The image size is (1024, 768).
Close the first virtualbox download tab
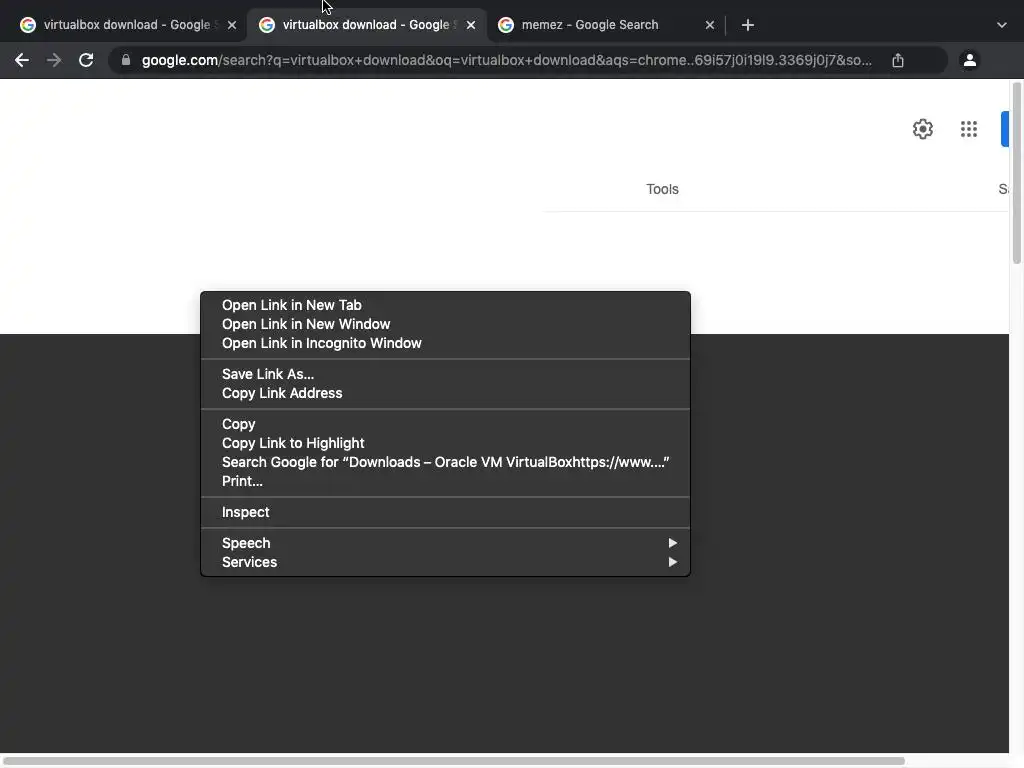(232, 25)
